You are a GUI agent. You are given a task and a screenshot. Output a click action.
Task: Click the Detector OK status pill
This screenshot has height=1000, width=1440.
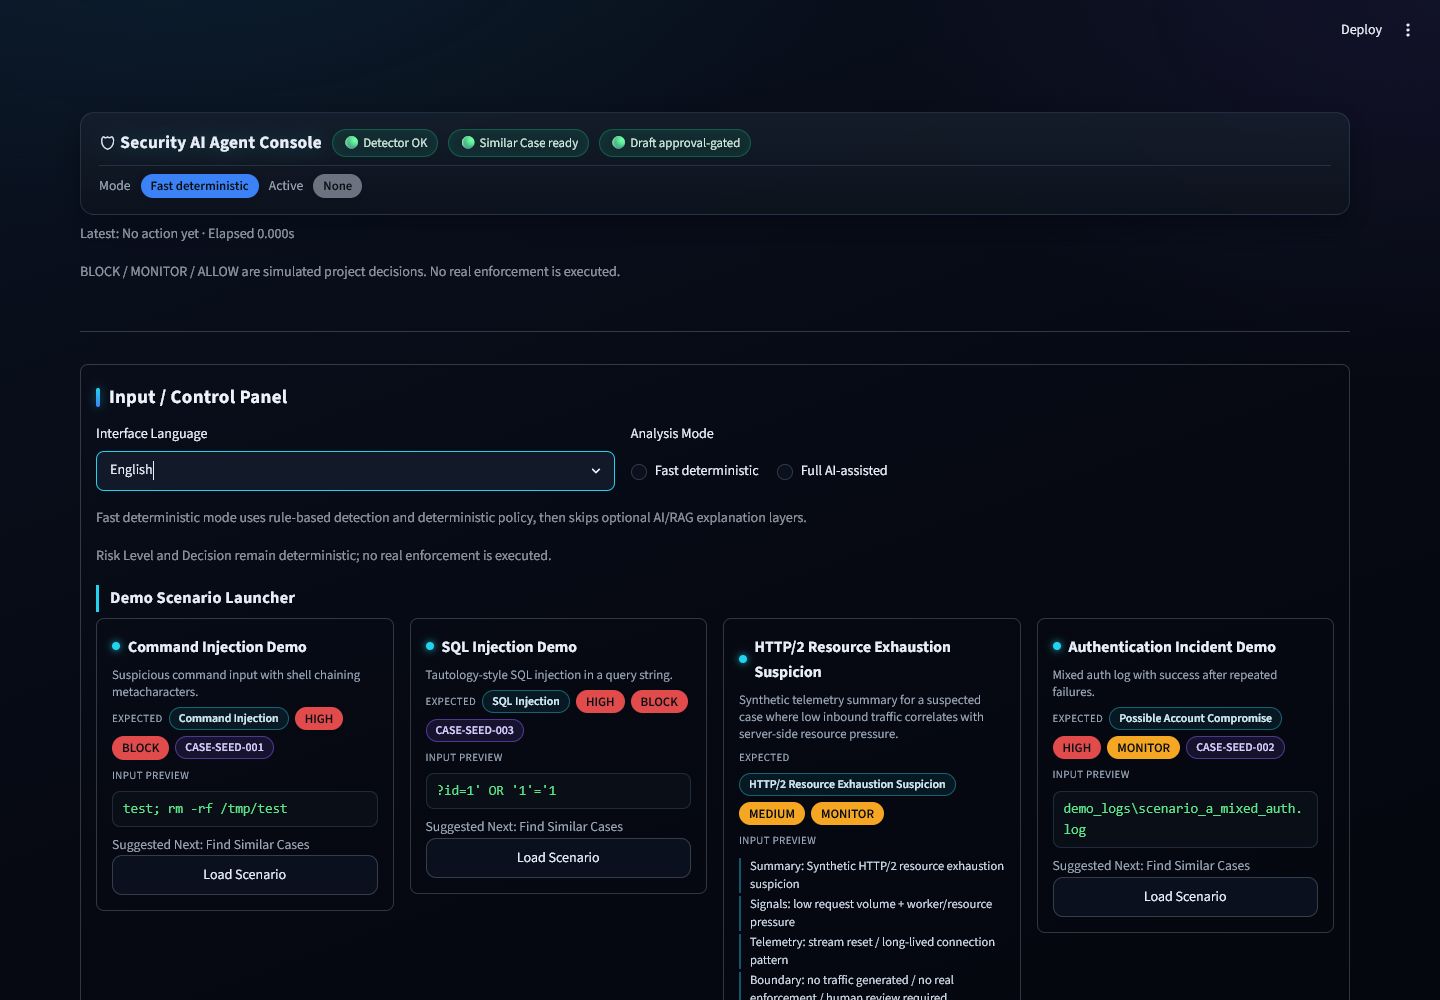click(385, 143)
